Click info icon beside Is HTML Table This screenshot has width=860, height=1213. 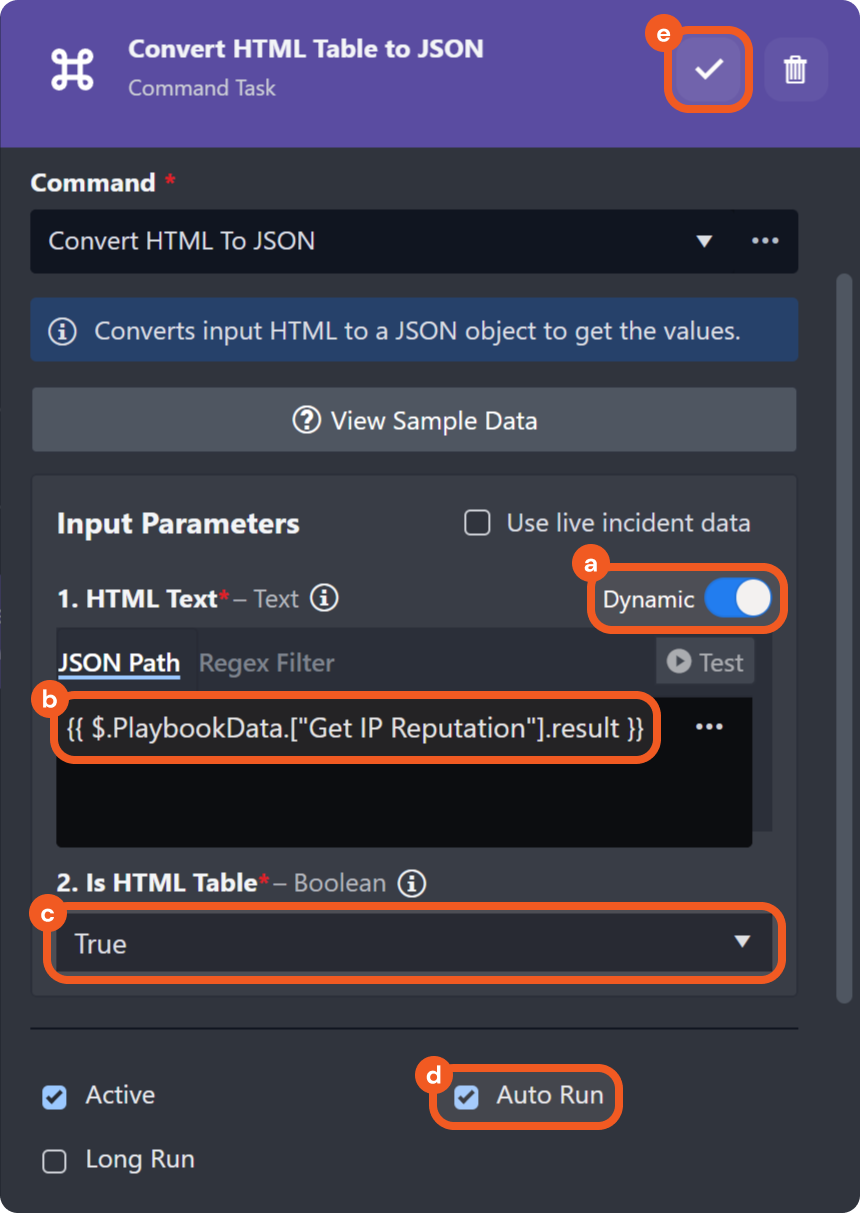tap(411, 883)
